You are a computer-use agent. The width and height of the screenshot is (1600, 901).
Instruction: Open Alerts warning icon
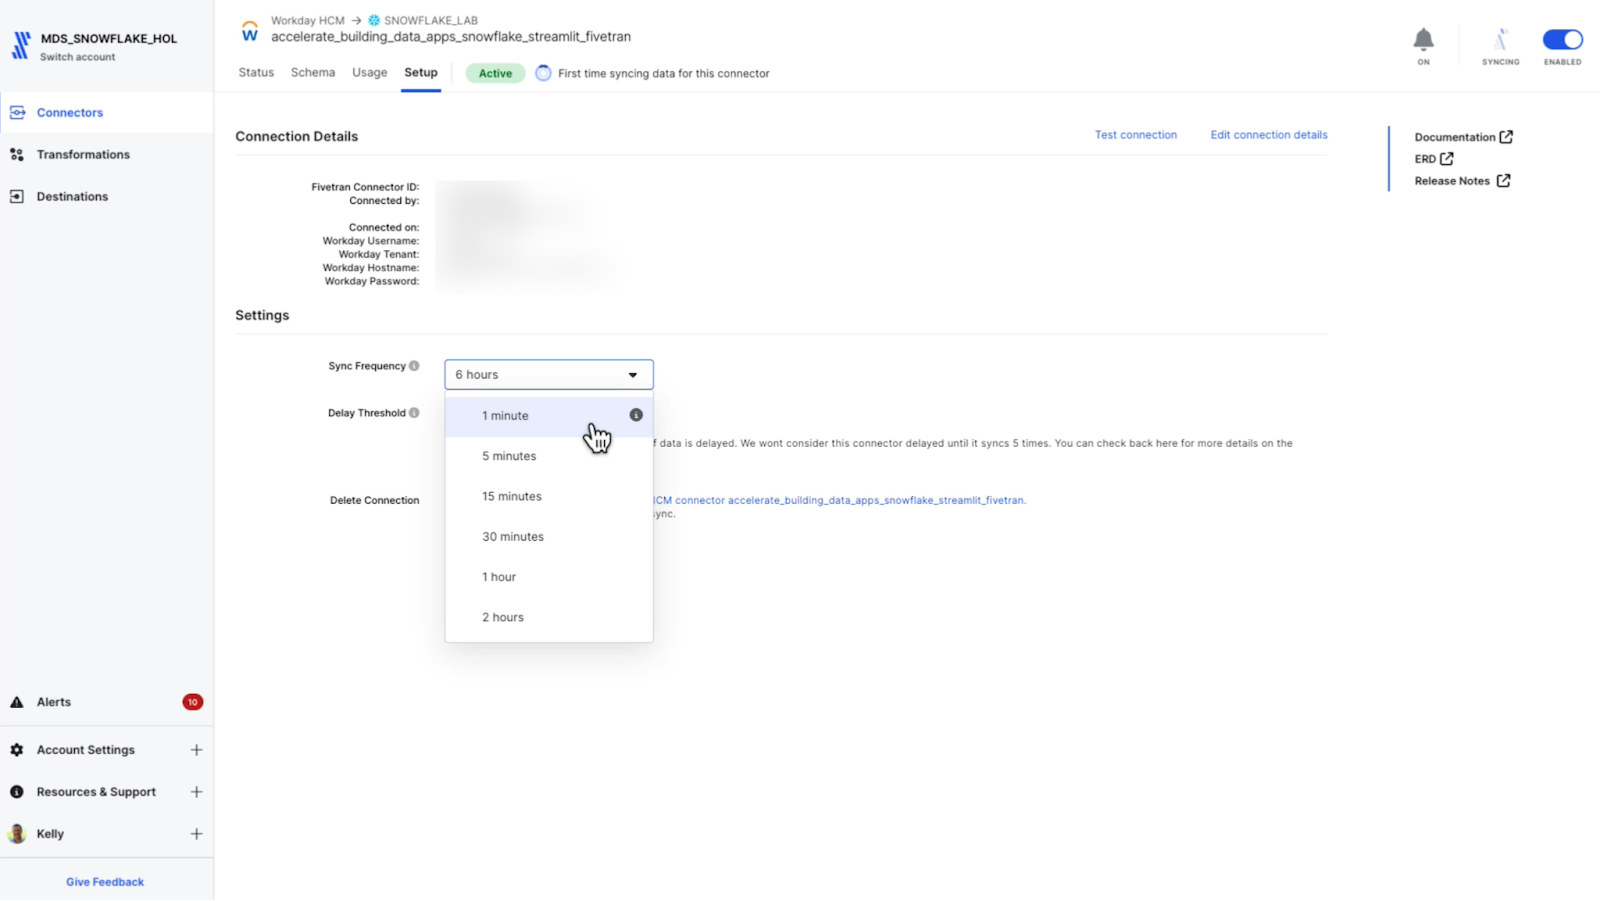point(17,702)
